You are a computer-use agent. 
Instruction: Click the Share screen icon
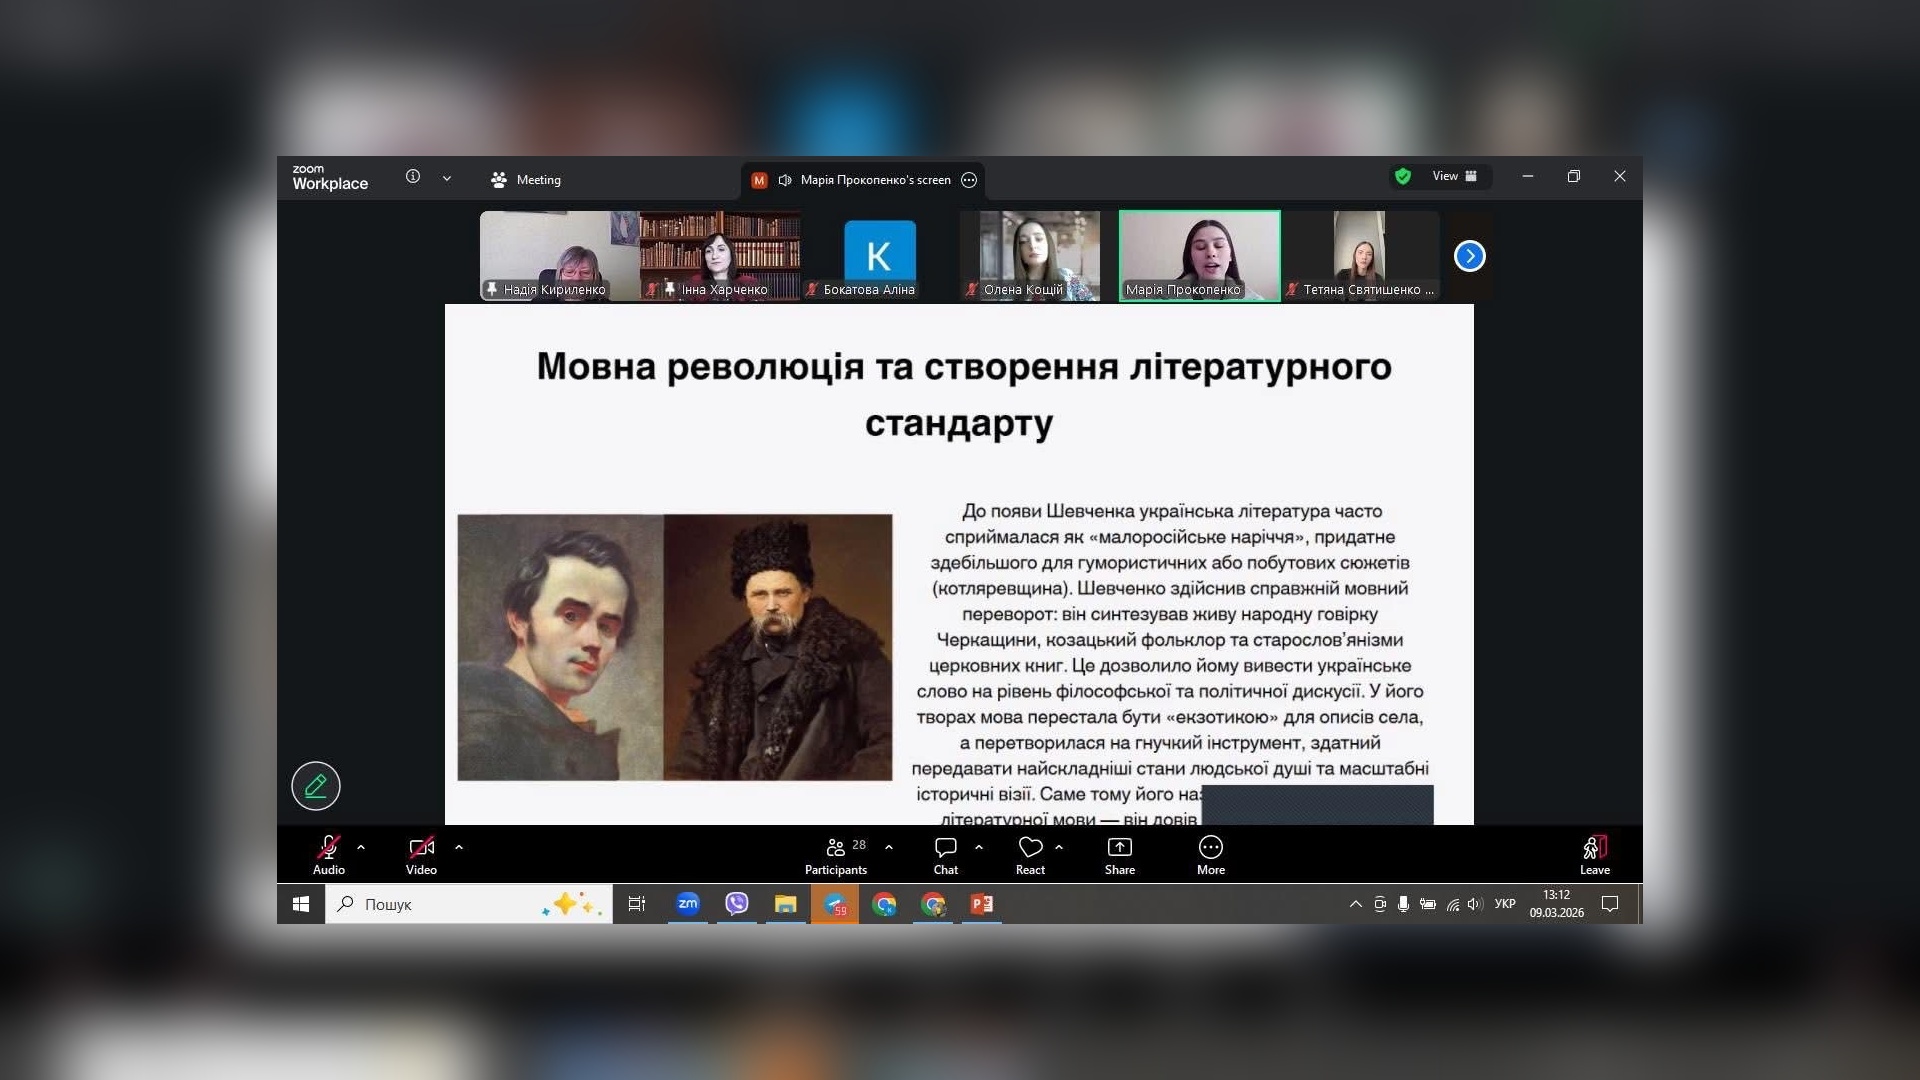coord(1119,848)
